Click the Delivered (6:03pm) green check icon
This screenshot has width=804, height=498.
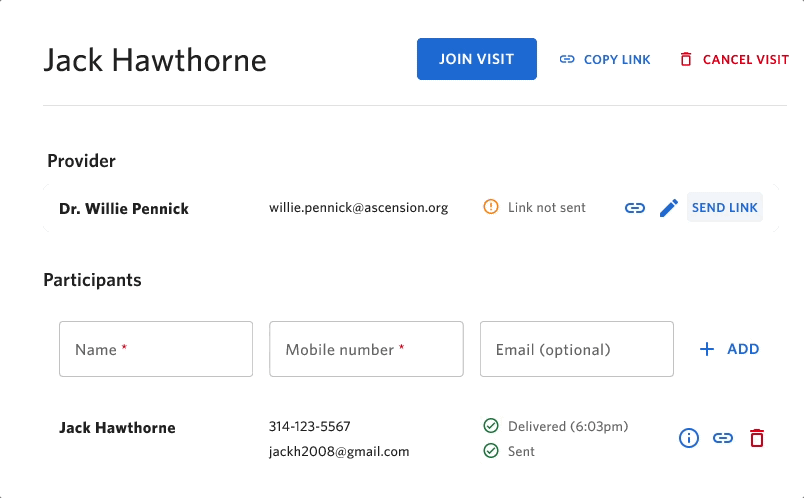click(x=491, y=426)
